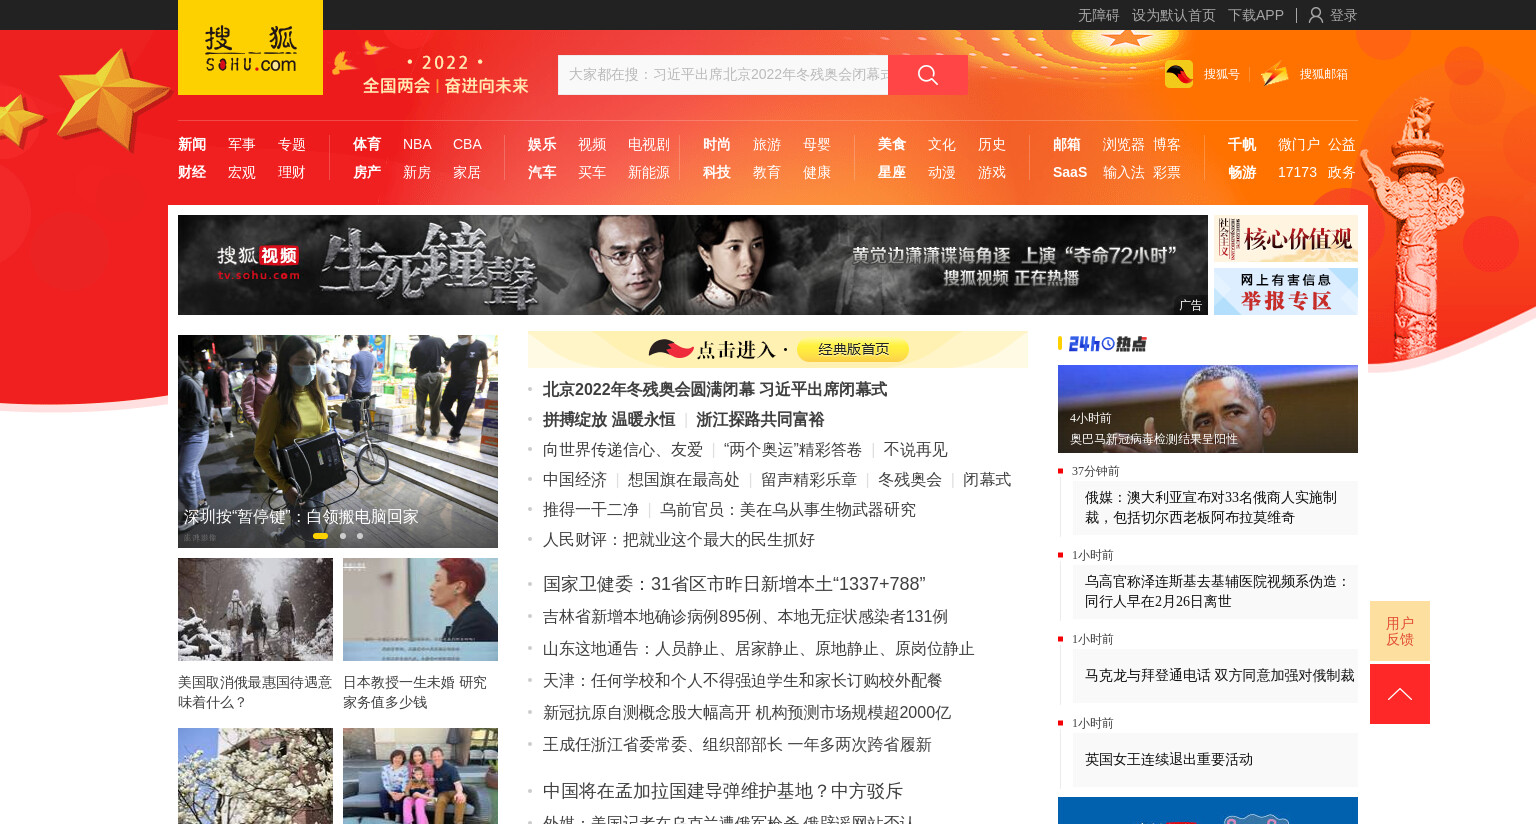1536x824 pixels.
Task: Open headline 拼搏绽放 温暖永恒
Action: [x=609, y=419]
